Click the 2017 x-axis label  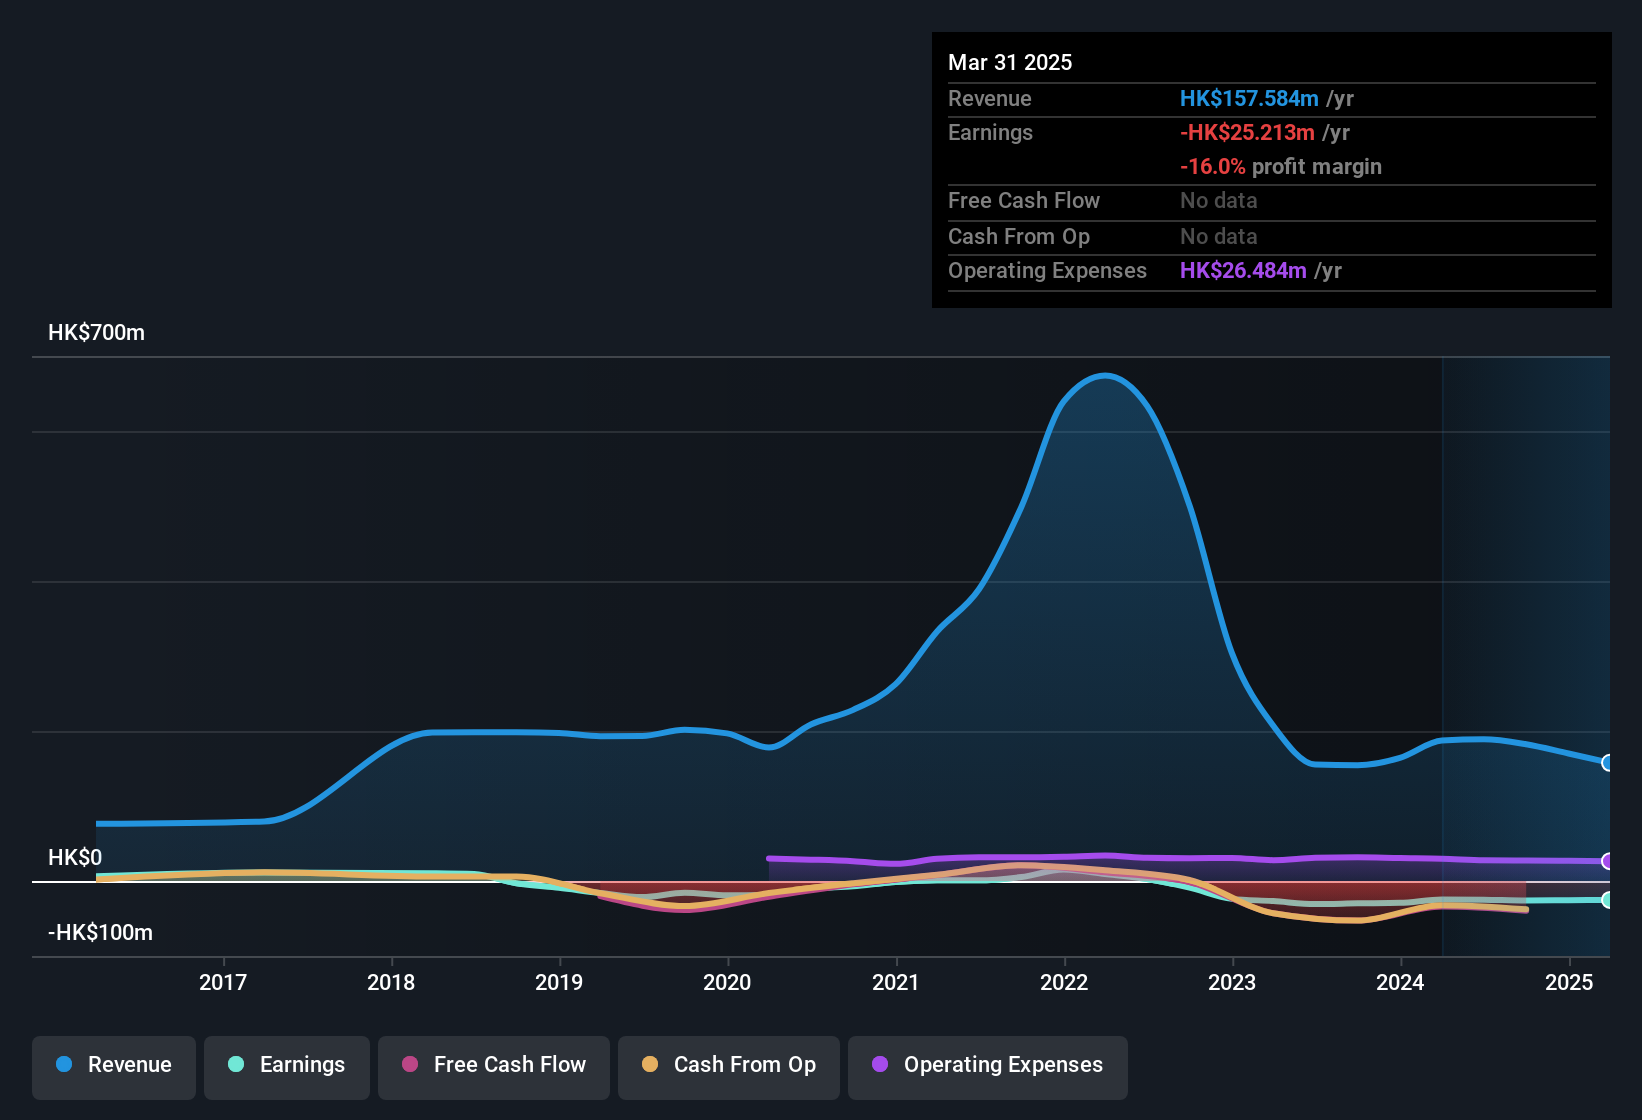[x=223, y=982]
